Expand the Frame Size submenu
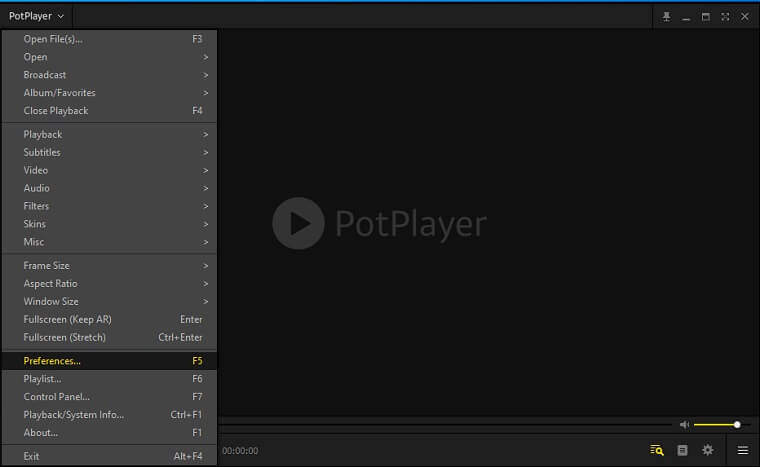 110,266
